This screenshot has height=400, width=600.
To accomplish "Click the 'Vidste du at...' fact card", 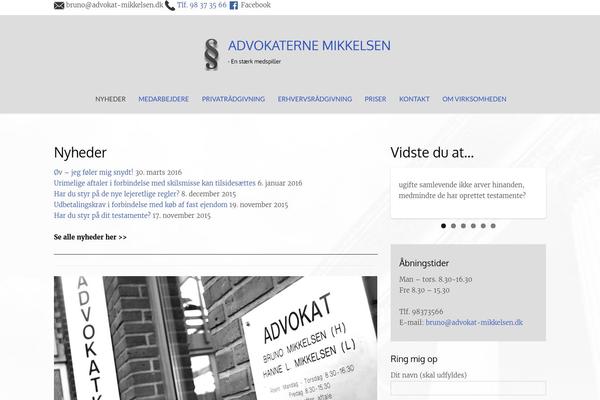I will click(x=468, y=193).
